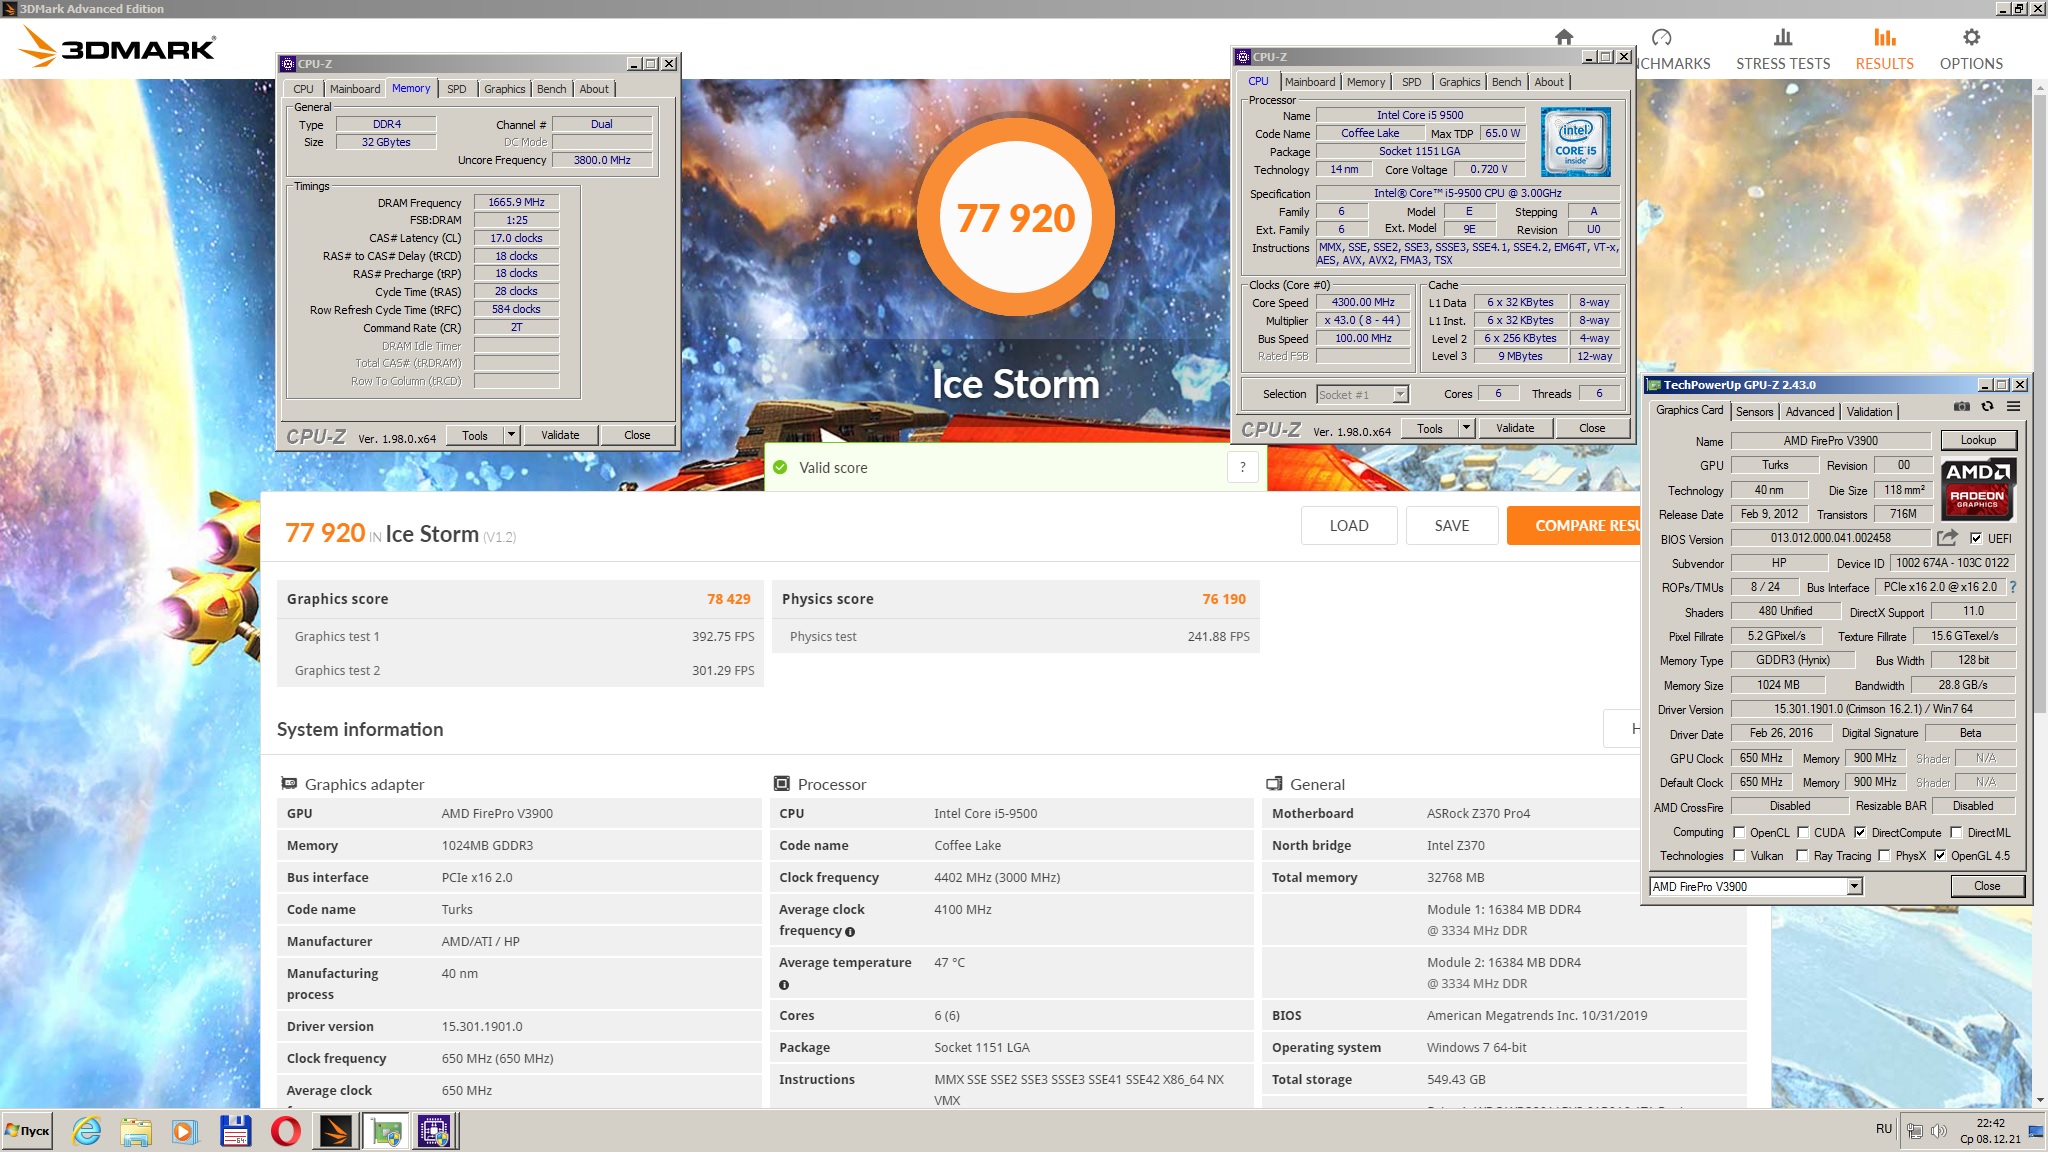2048x1152 pixels.
Task: Open Internet Explorer from the taskbar
Action: [x=87, y=1131]
